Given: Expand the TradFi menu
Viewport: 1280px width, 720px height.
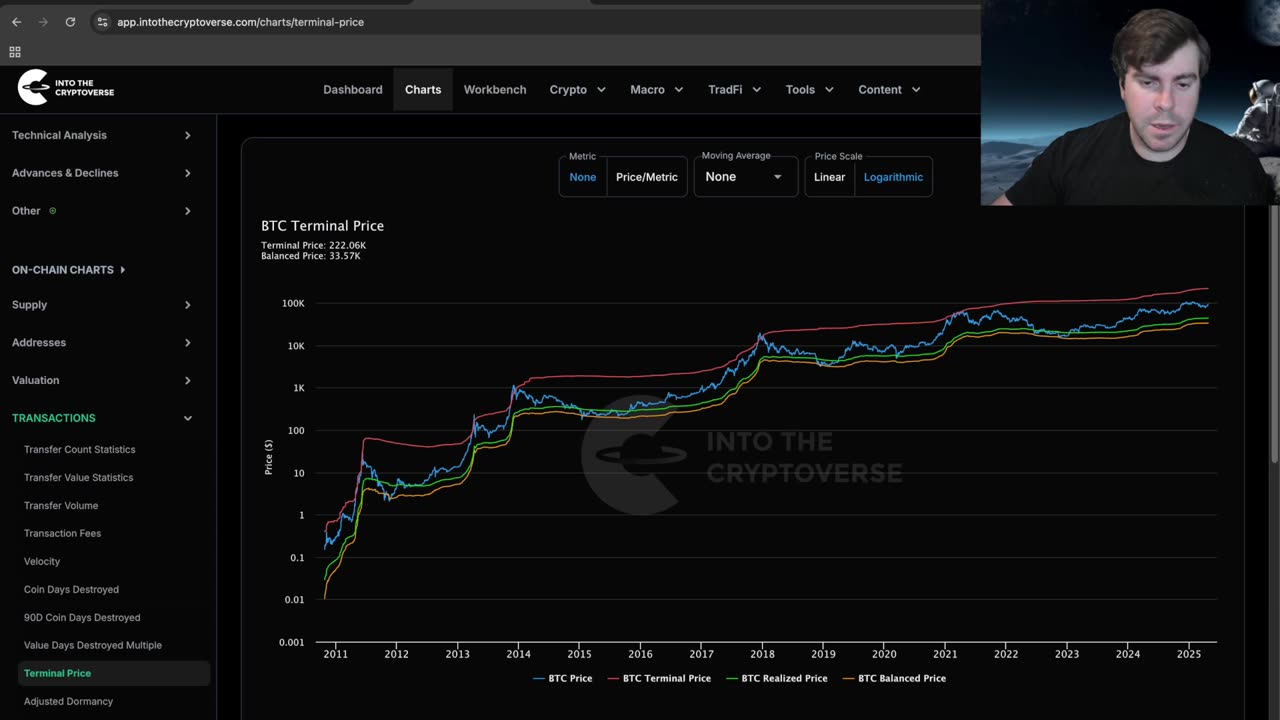Looking at the screenshot, I should coord(735,90).
